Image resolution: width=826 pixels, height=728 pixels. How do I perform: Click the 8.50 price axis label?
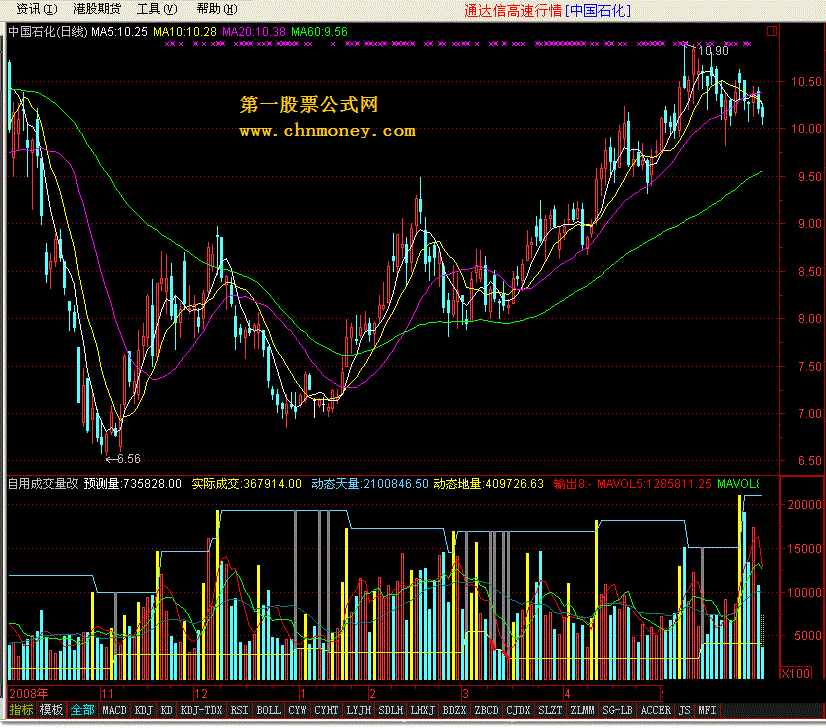click(x=809, y=271)
